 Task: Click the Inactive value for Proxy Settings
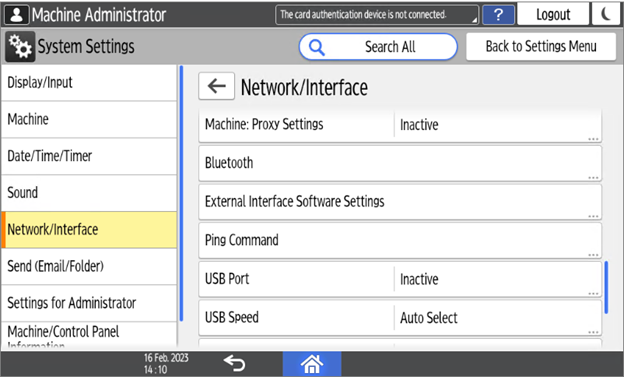click(x=419, y=125)
